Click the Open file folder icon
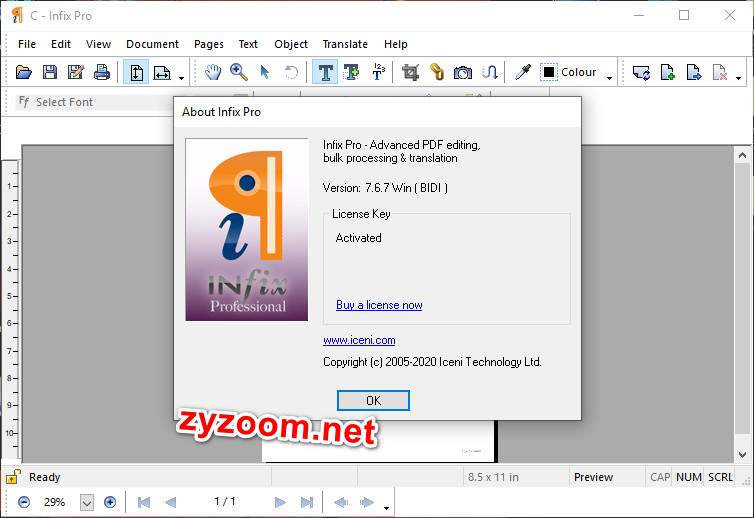The height and width of the screenshot is (518, 754). point(24,72)
